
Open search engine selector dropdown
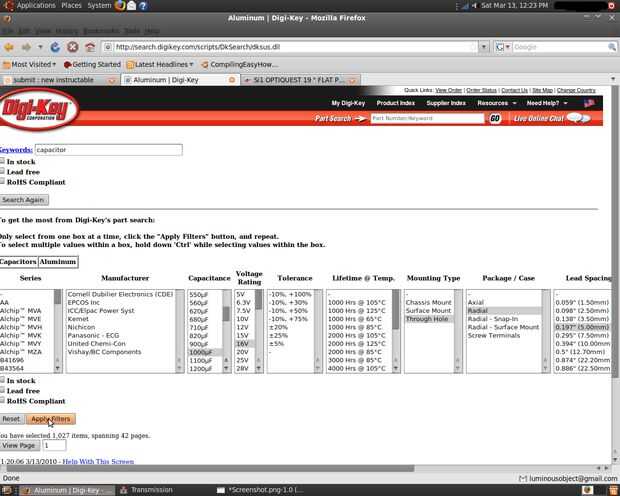pyautogui.click(x=503, y=47)
